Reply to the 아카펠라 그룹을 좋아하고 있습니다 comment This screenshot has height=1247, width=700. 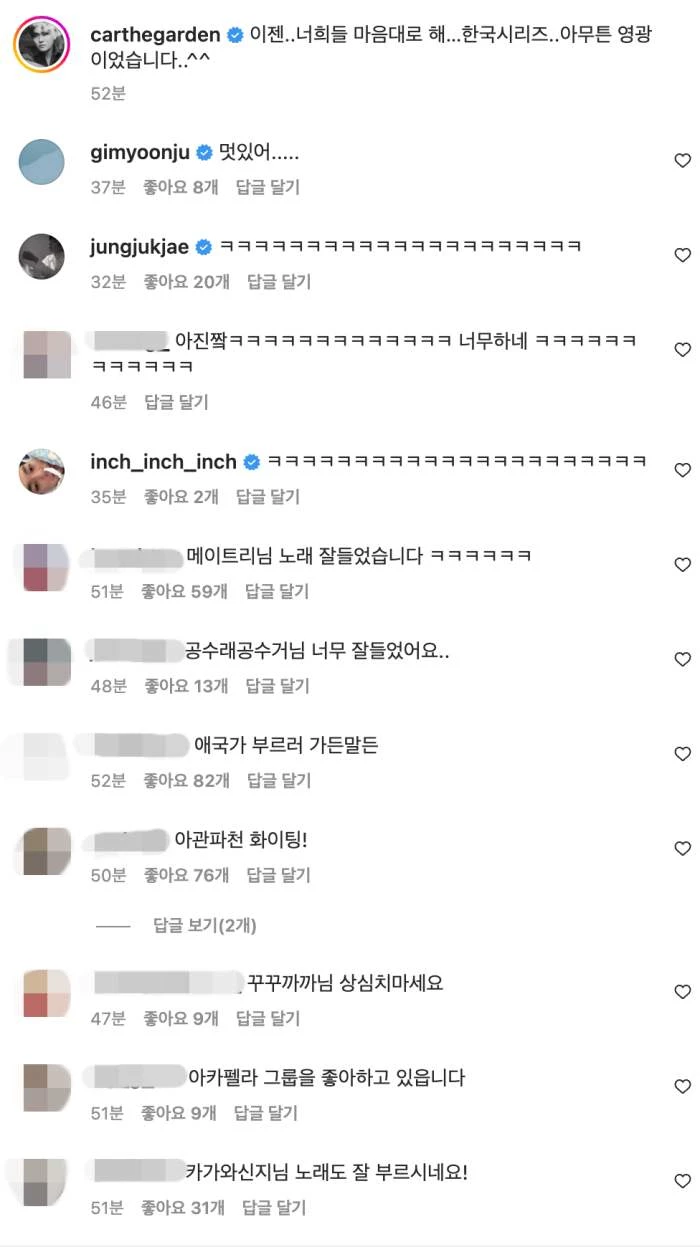point(265,1113)
